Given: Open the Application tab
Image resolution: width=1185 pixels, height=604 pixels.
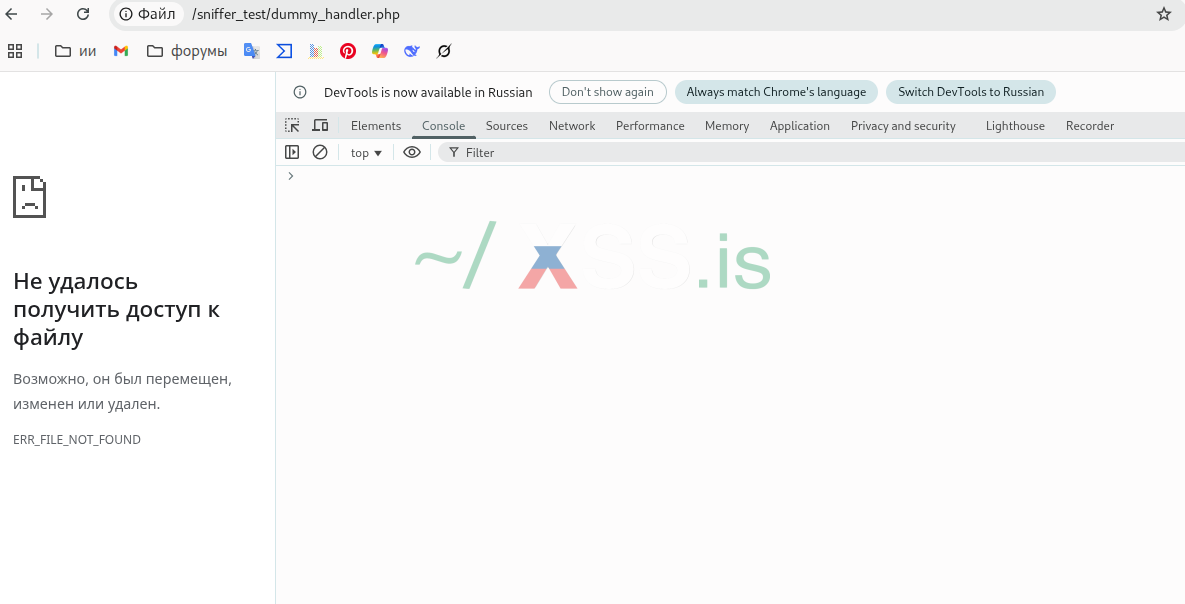Looking at the screenshot, I should coord(800,126).
